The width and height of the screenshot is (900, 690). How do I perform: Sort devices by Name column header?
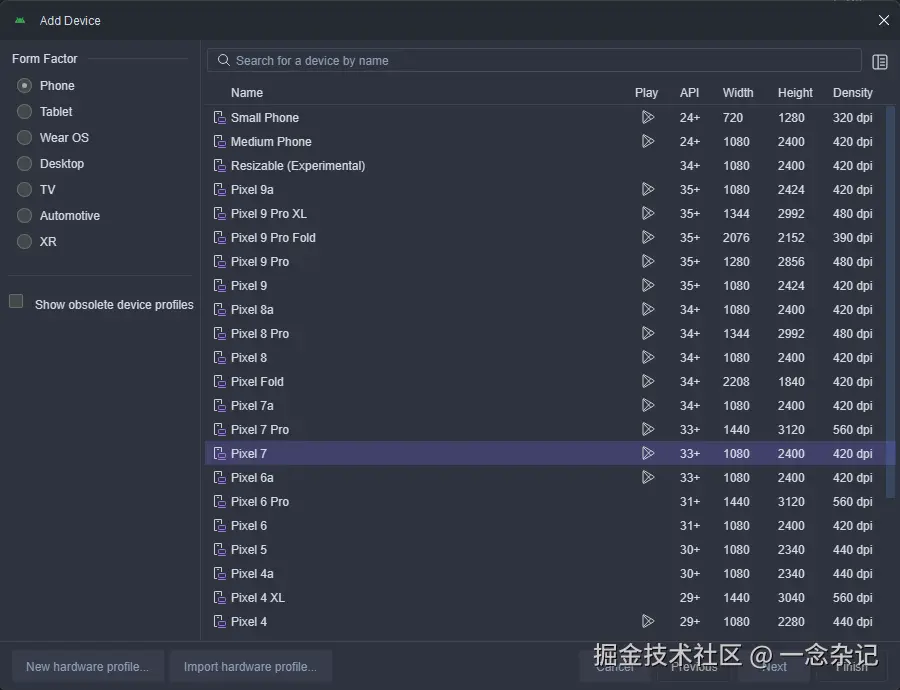click(x=247, y=92)
